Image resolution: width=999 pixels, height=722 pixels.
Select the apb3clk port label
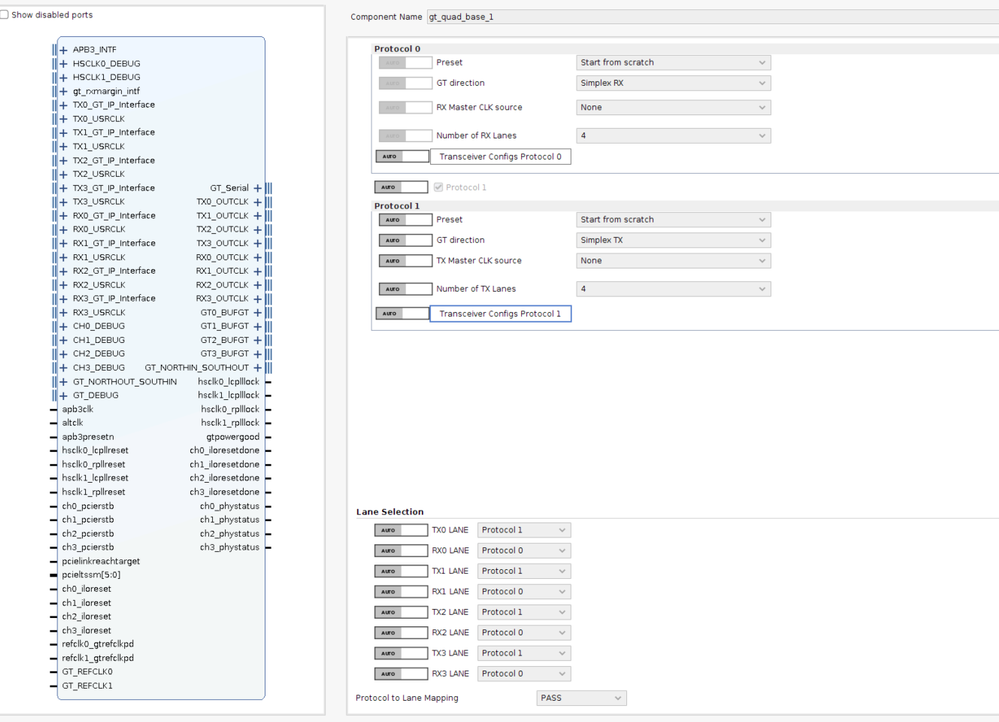pyautogui.click(x=78, y=409)
